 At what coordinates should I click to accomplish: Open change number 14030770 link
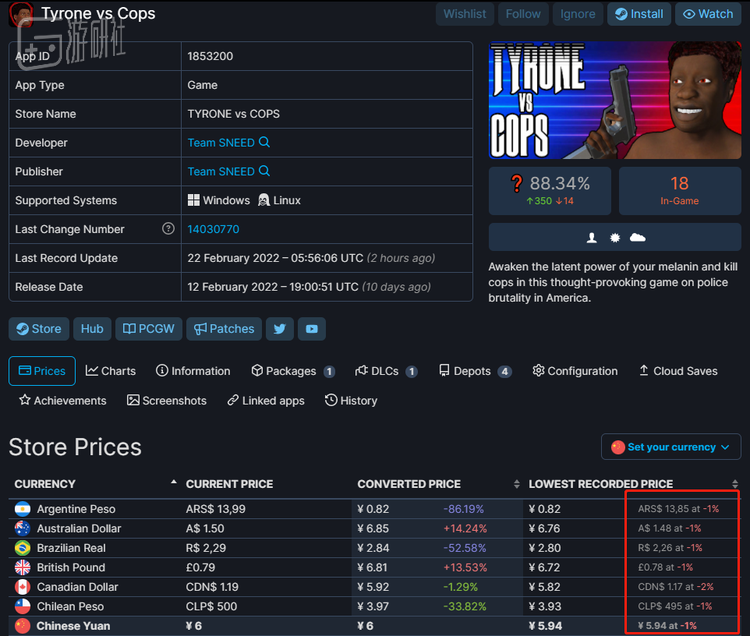(213, 229)
